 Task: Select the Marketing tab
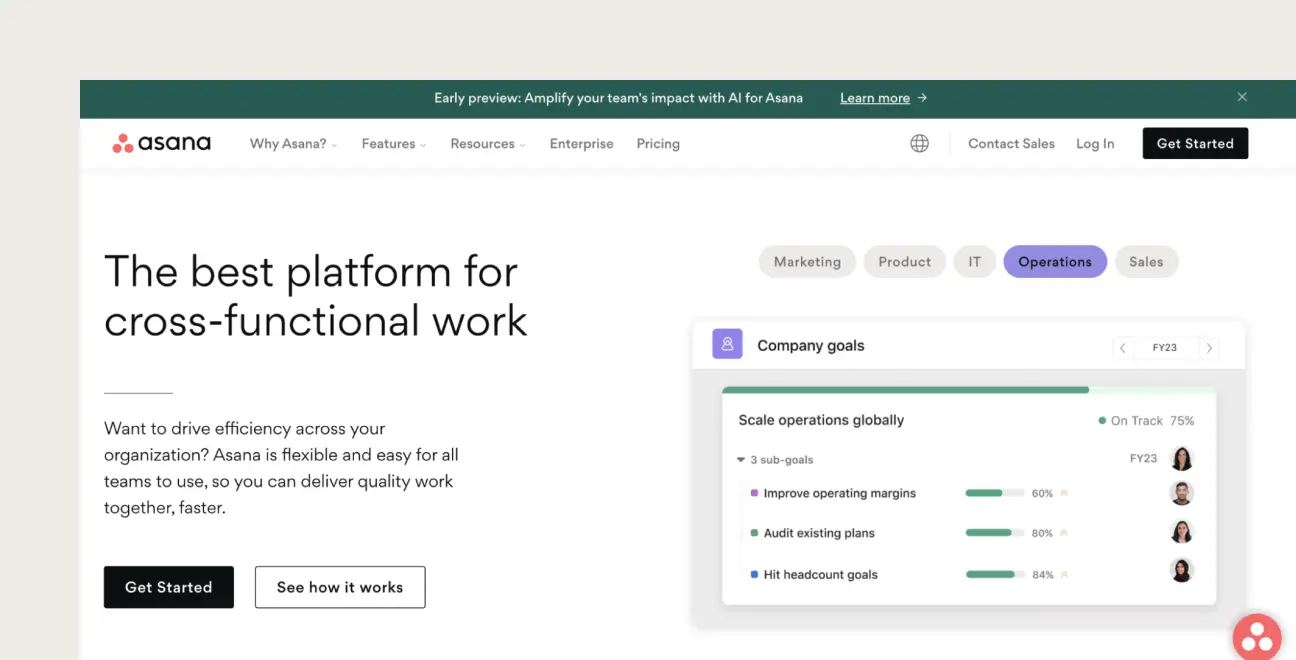(807, 262)
